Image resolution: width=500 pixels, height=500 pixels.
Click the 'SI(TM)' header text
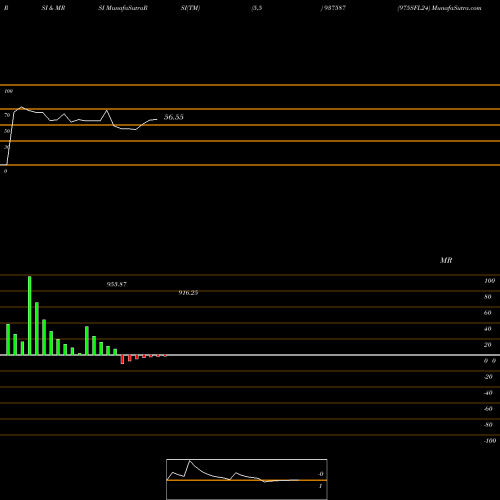190,8
